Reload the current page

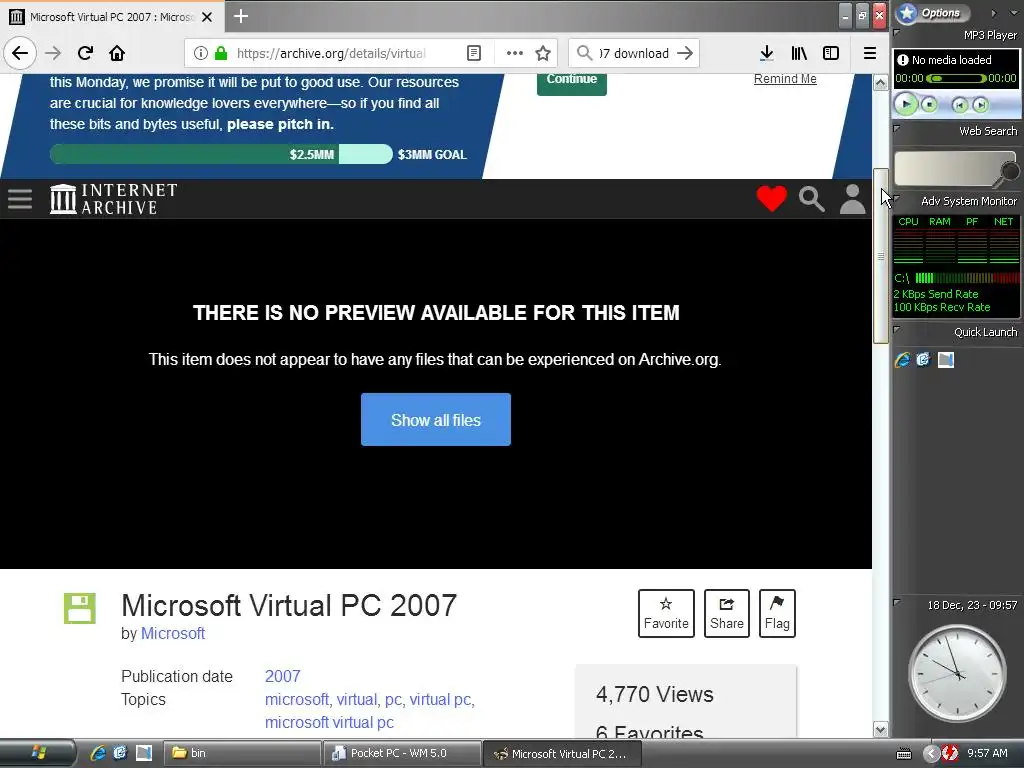click(85, 53)
